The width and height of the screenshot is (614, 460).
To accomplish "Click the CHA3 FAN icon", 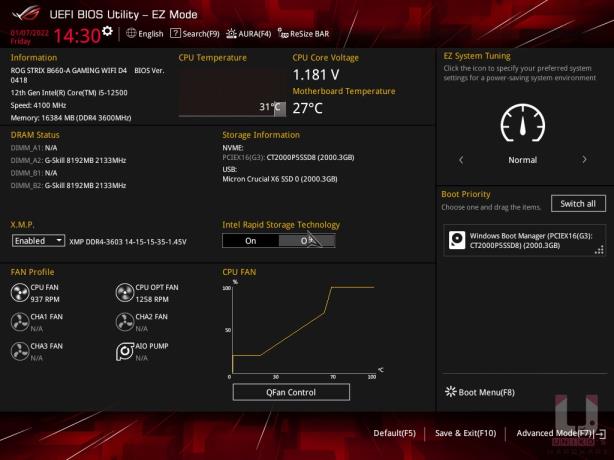I will 20,352.
